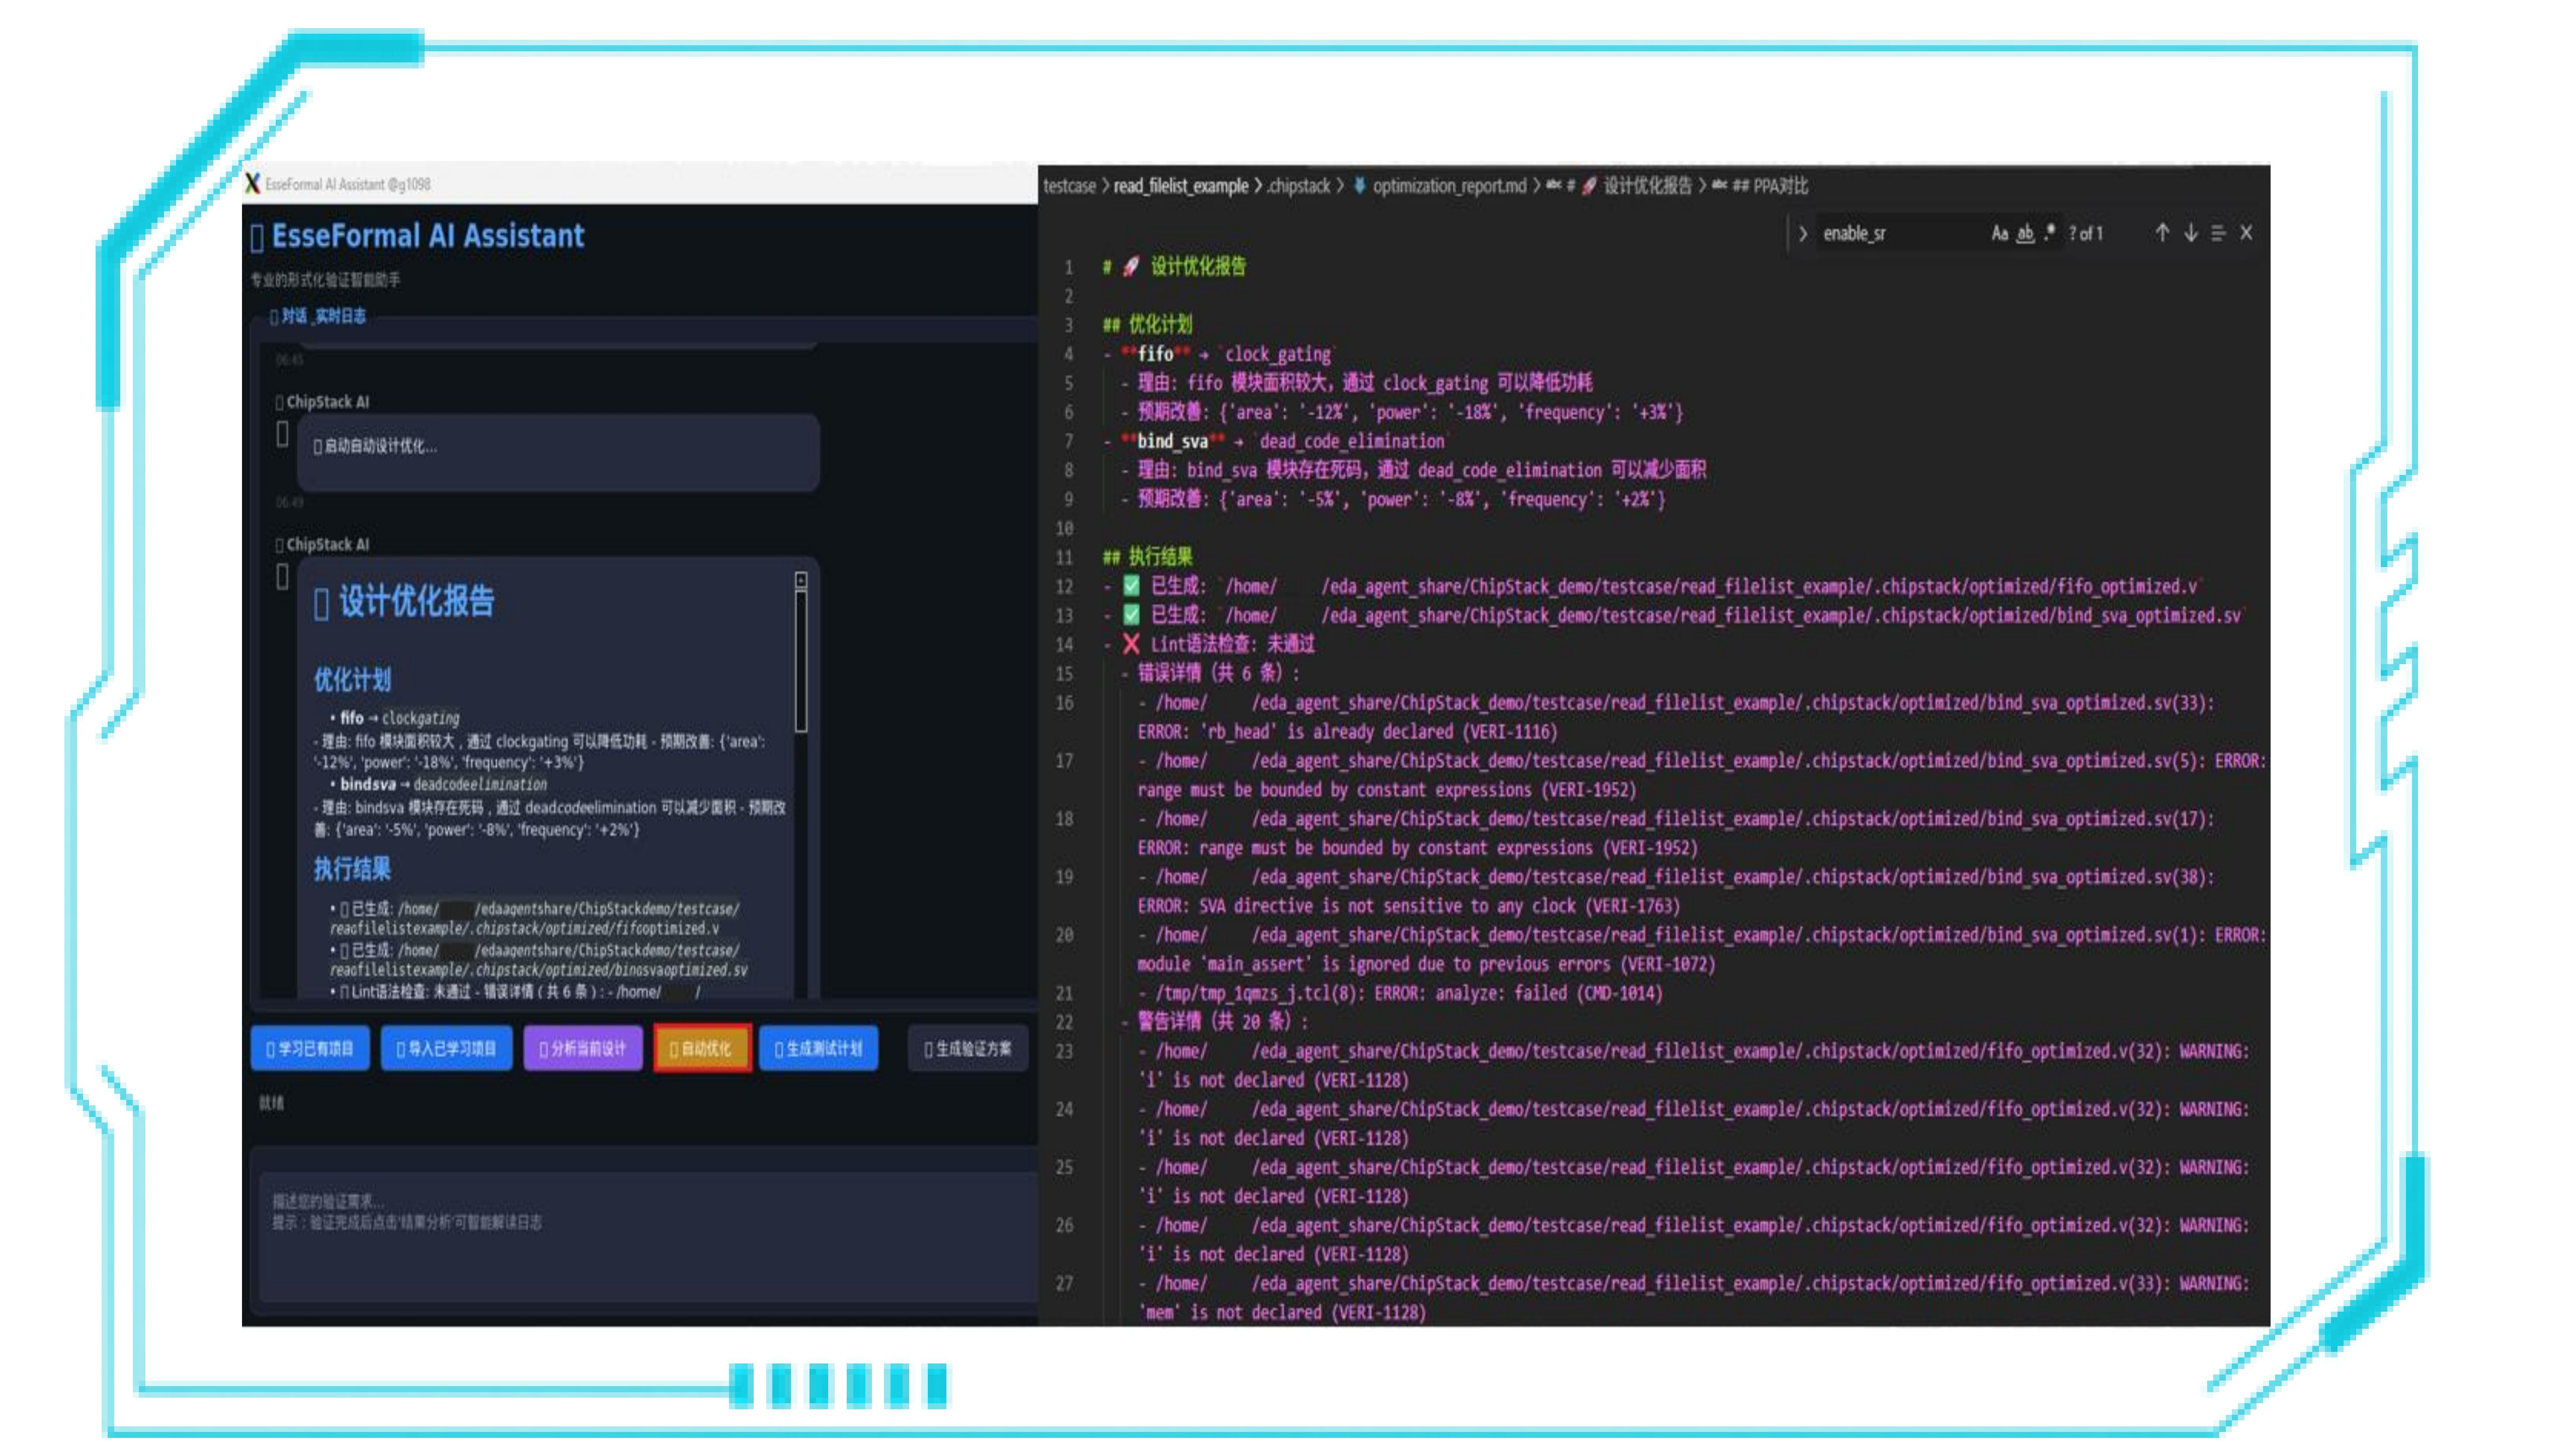Image resolution: width=2576 pixels, height=1449 pixels.
Task: Click the EsseFormal AI Assistant heading
Action: (428, 236)
